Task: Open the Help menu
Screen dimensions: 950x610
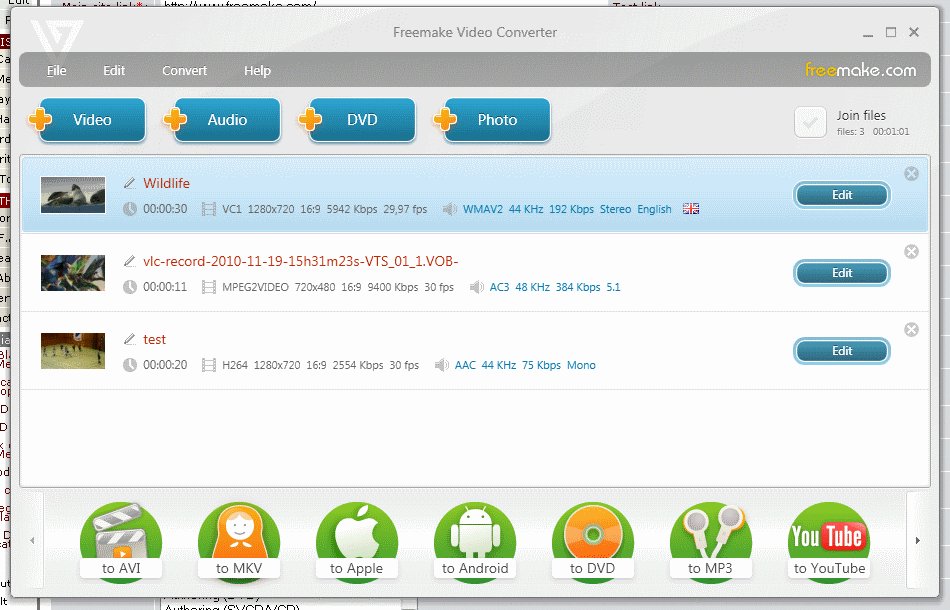Action: pos(257,70)
